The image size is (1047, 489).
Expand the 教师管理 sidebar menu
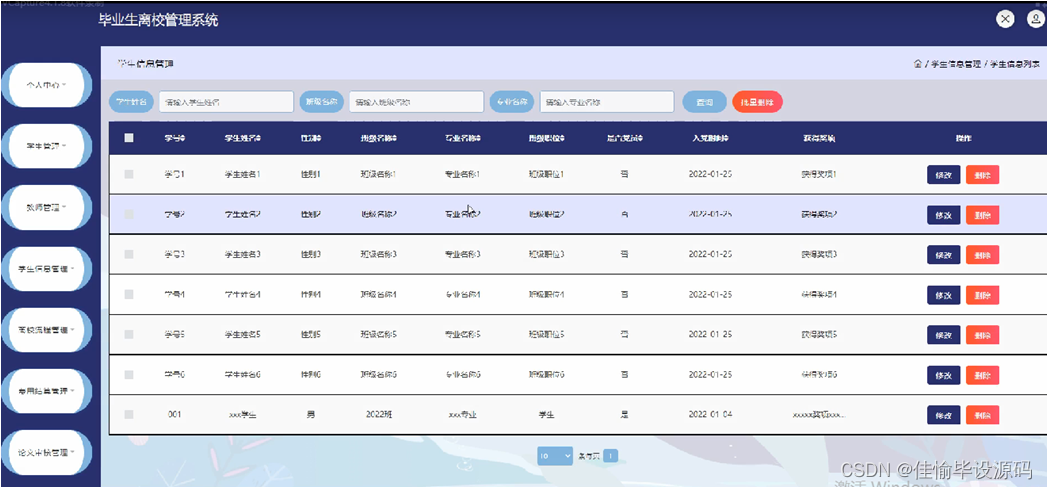(x=47, y=208)
